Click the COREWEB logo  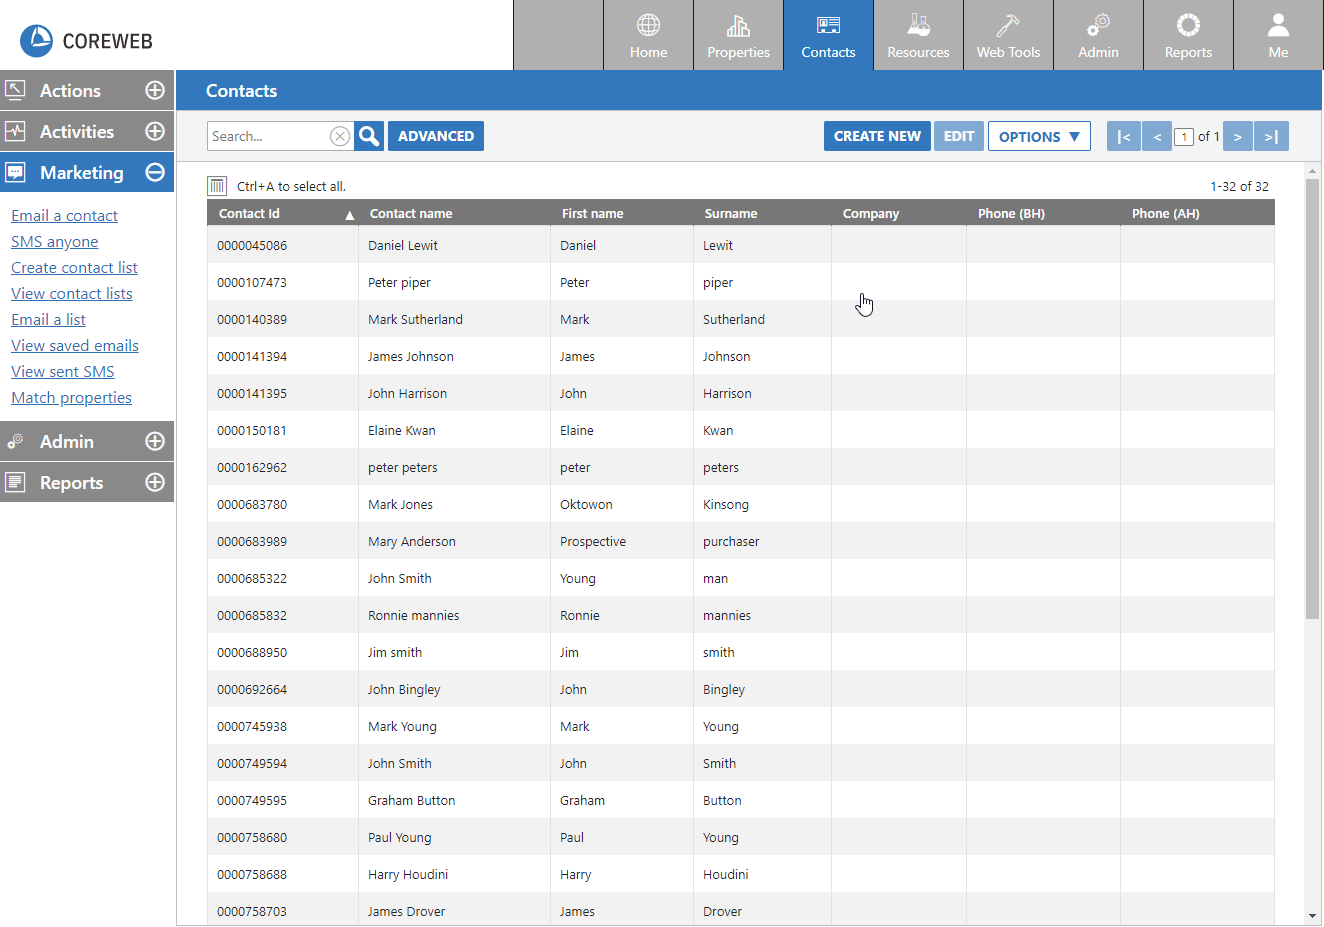(87, 40)
